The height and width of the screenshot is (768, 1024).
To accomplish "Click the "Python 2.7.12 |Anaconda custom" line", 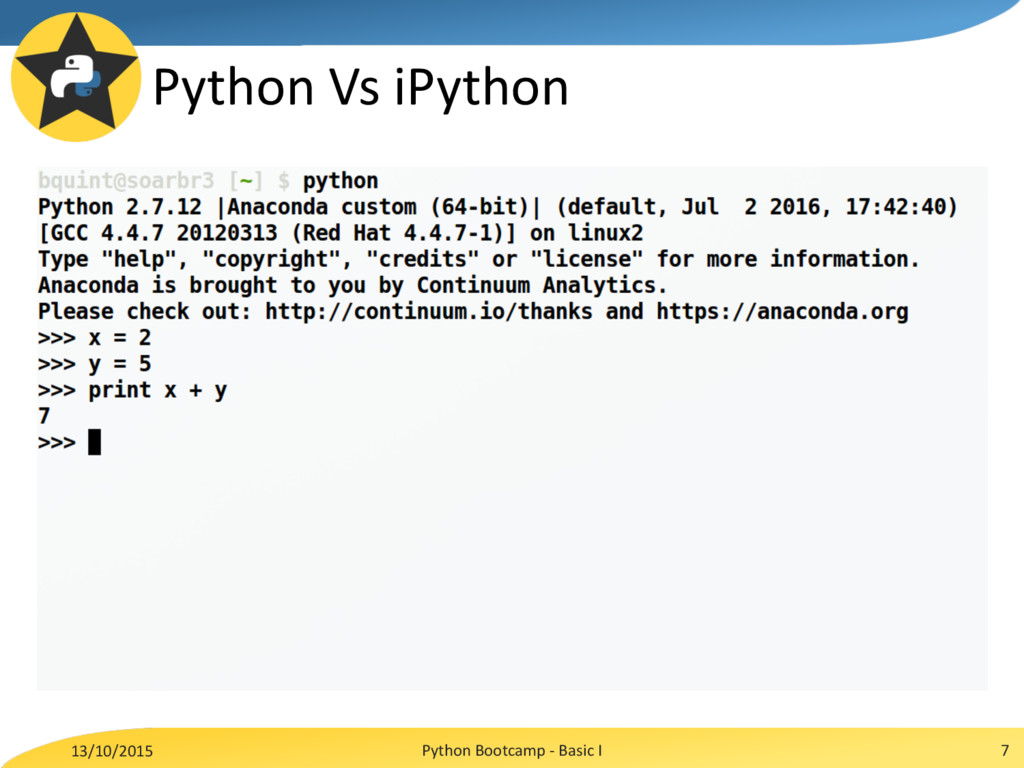I will pos(498,207).
